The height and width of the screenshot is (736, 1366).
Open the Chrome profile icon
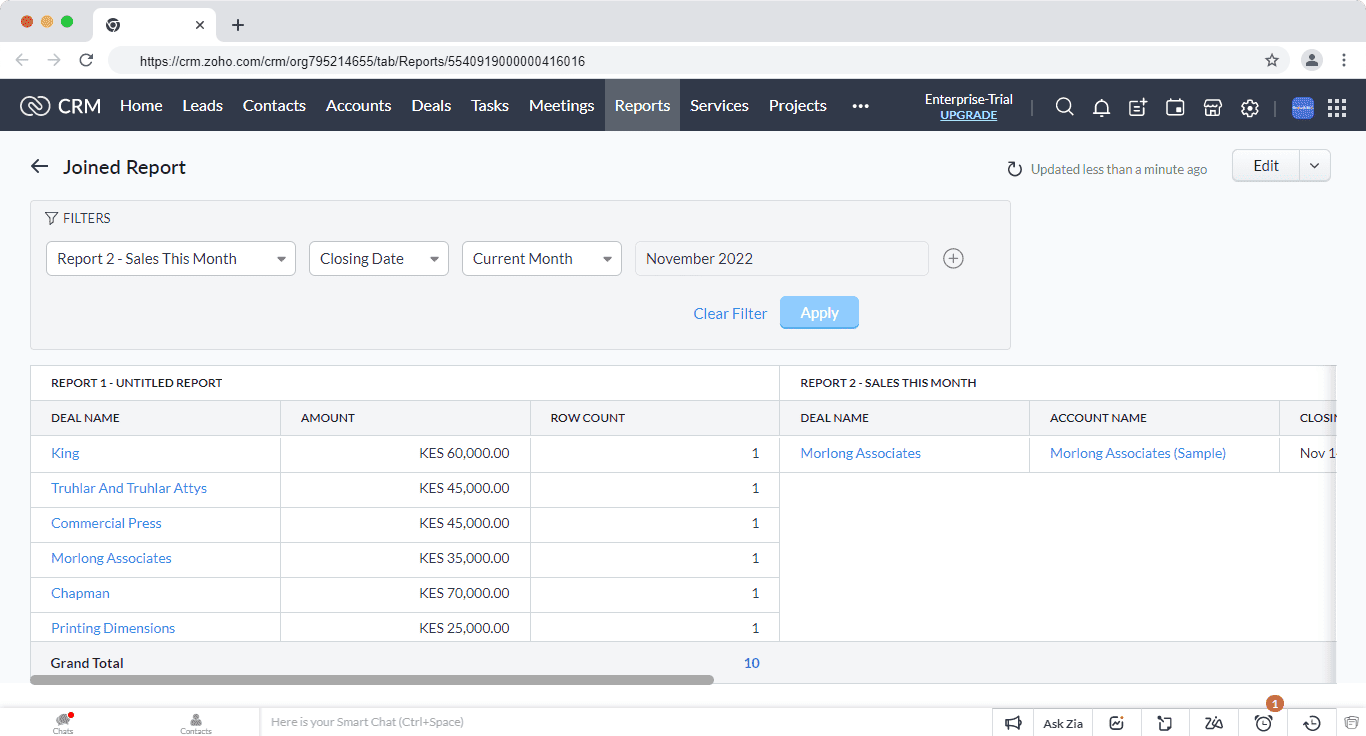click(x=1311, y=60)
